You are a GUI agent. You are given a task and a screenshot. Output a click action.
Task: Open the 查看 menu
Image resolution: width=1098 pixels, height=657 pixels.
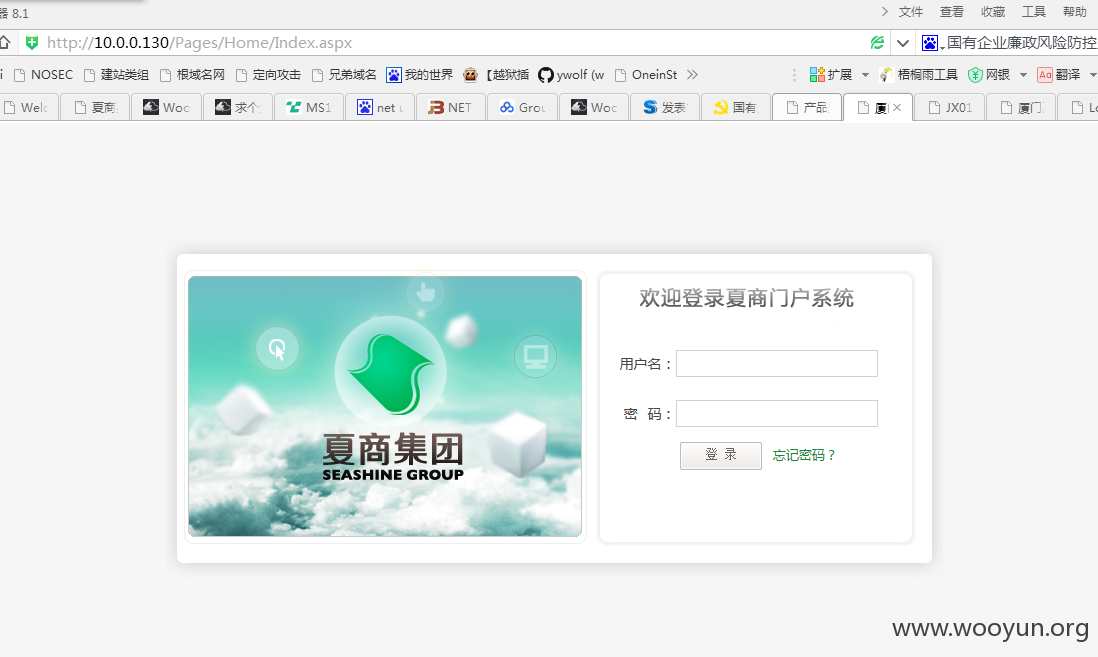(x=952, y=12)
